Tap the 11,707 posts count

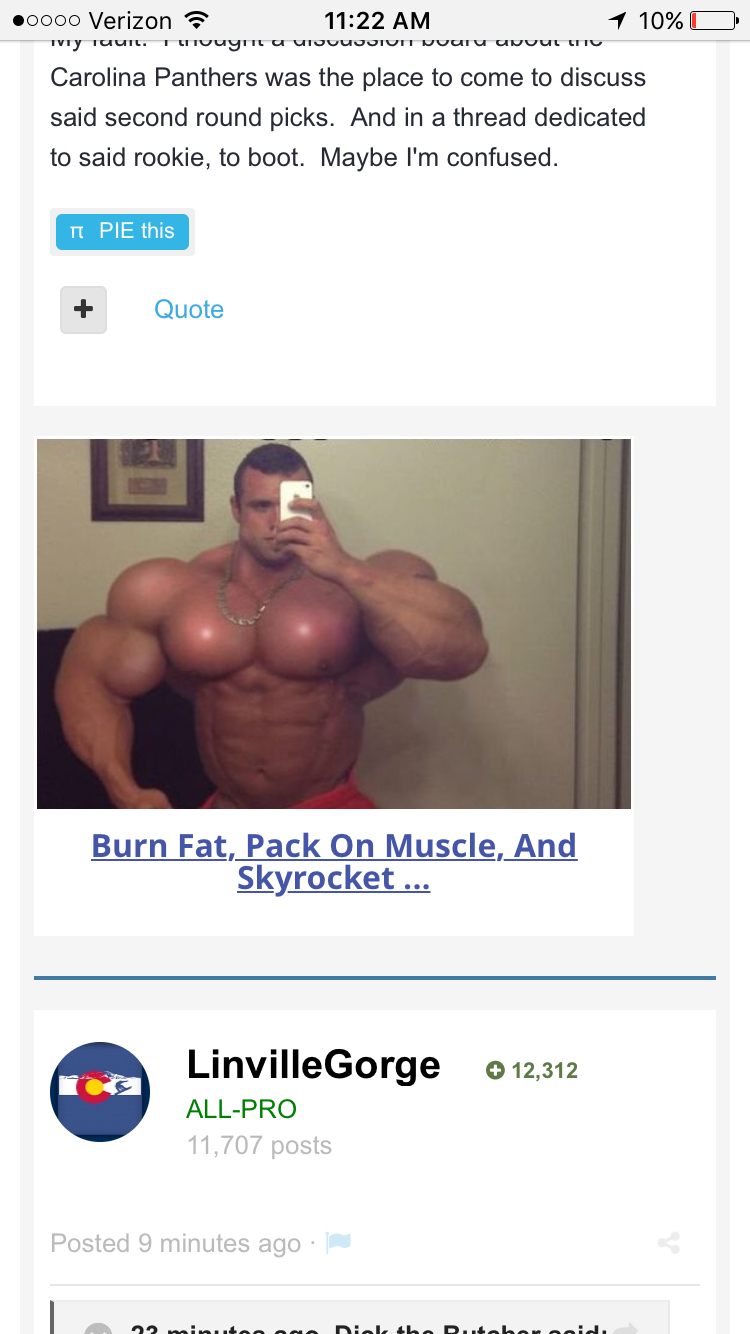click(x=260, y=1146)
